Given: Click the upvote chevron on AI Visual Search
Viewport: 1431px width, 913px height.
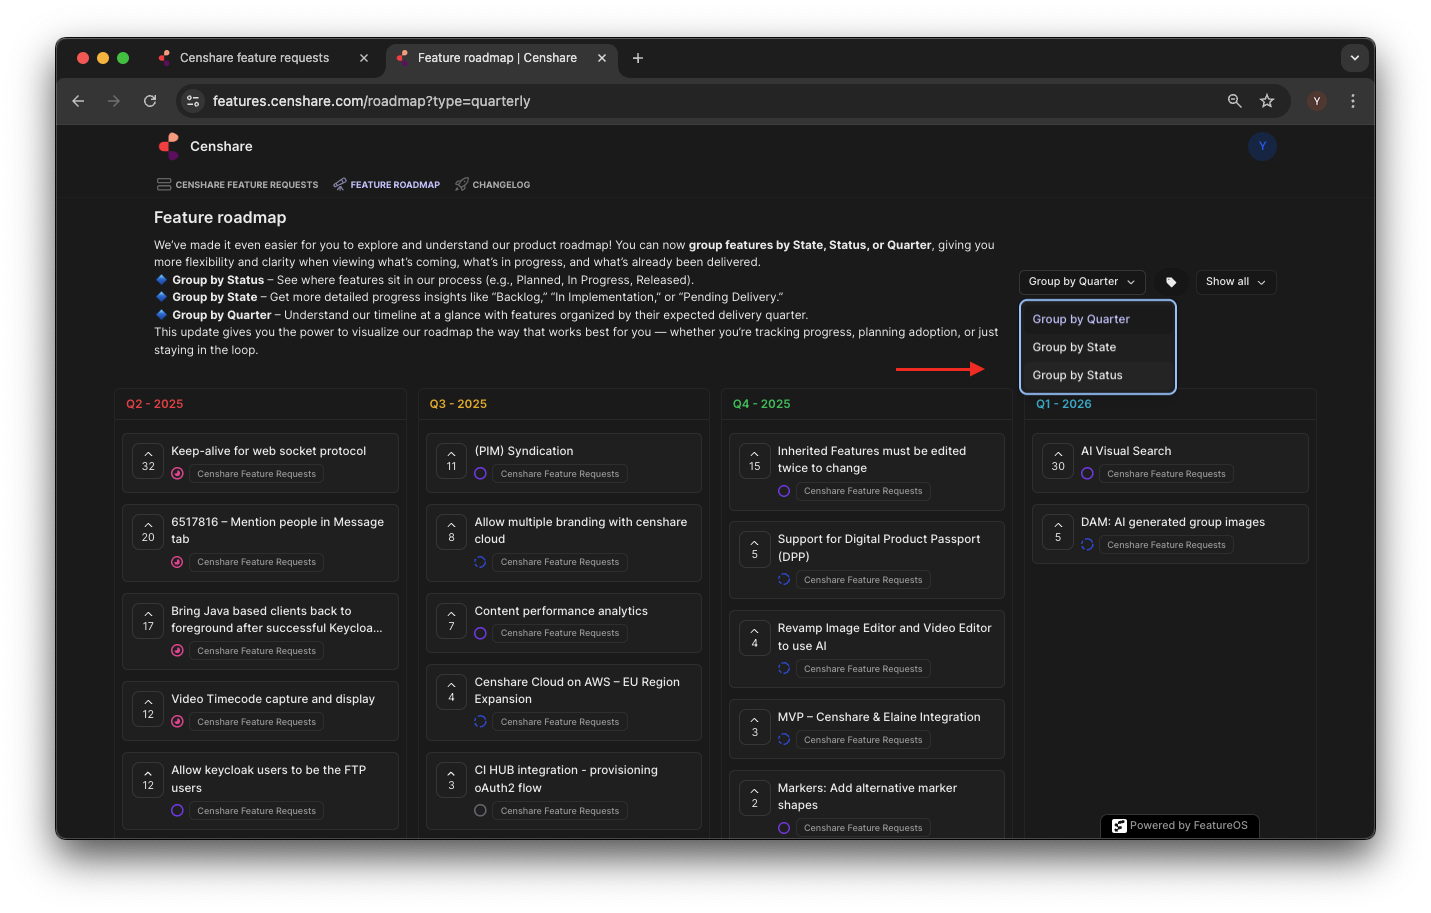Looking at the screenshot, I should pyautogui.click(x=1057, y=455).
